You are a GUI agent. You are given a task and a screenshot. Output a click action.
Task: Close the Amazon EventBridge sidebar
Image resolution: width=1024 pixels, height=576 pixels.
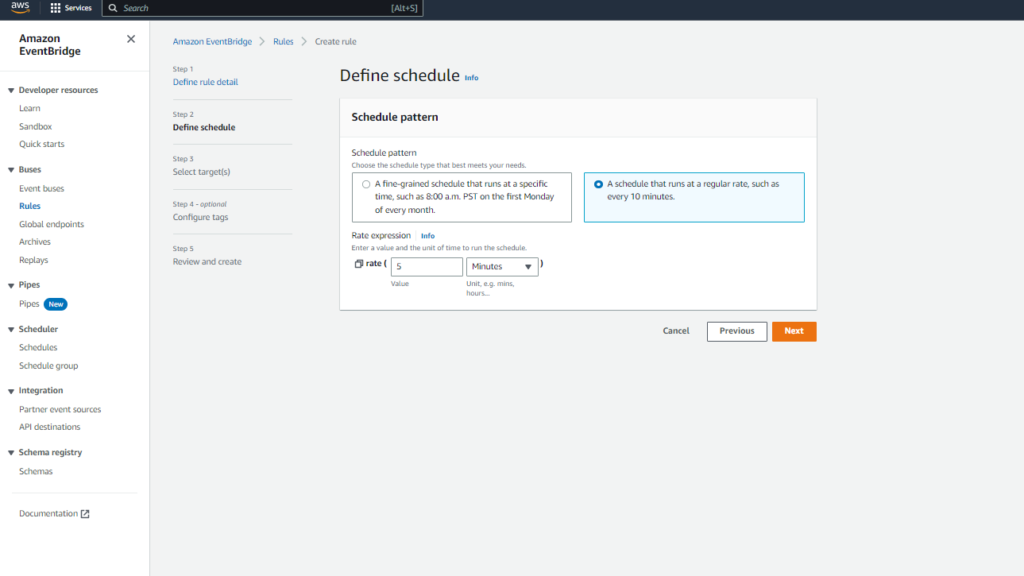point(131,39)
